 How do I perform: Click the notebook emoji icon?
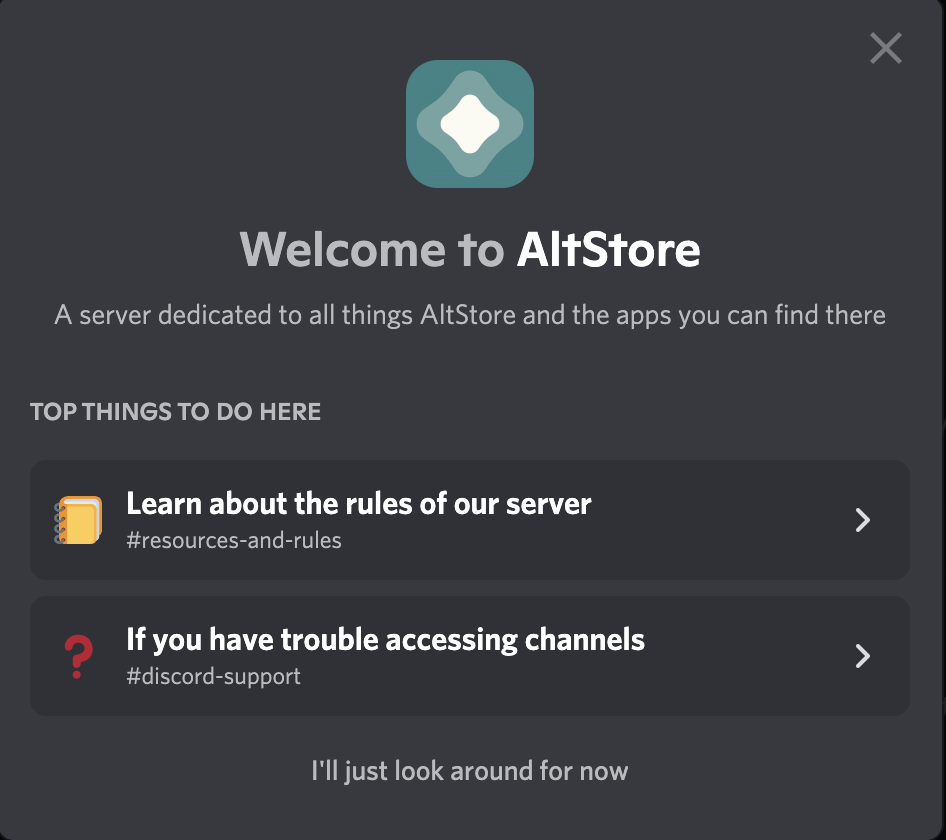(x=77, y=520)
